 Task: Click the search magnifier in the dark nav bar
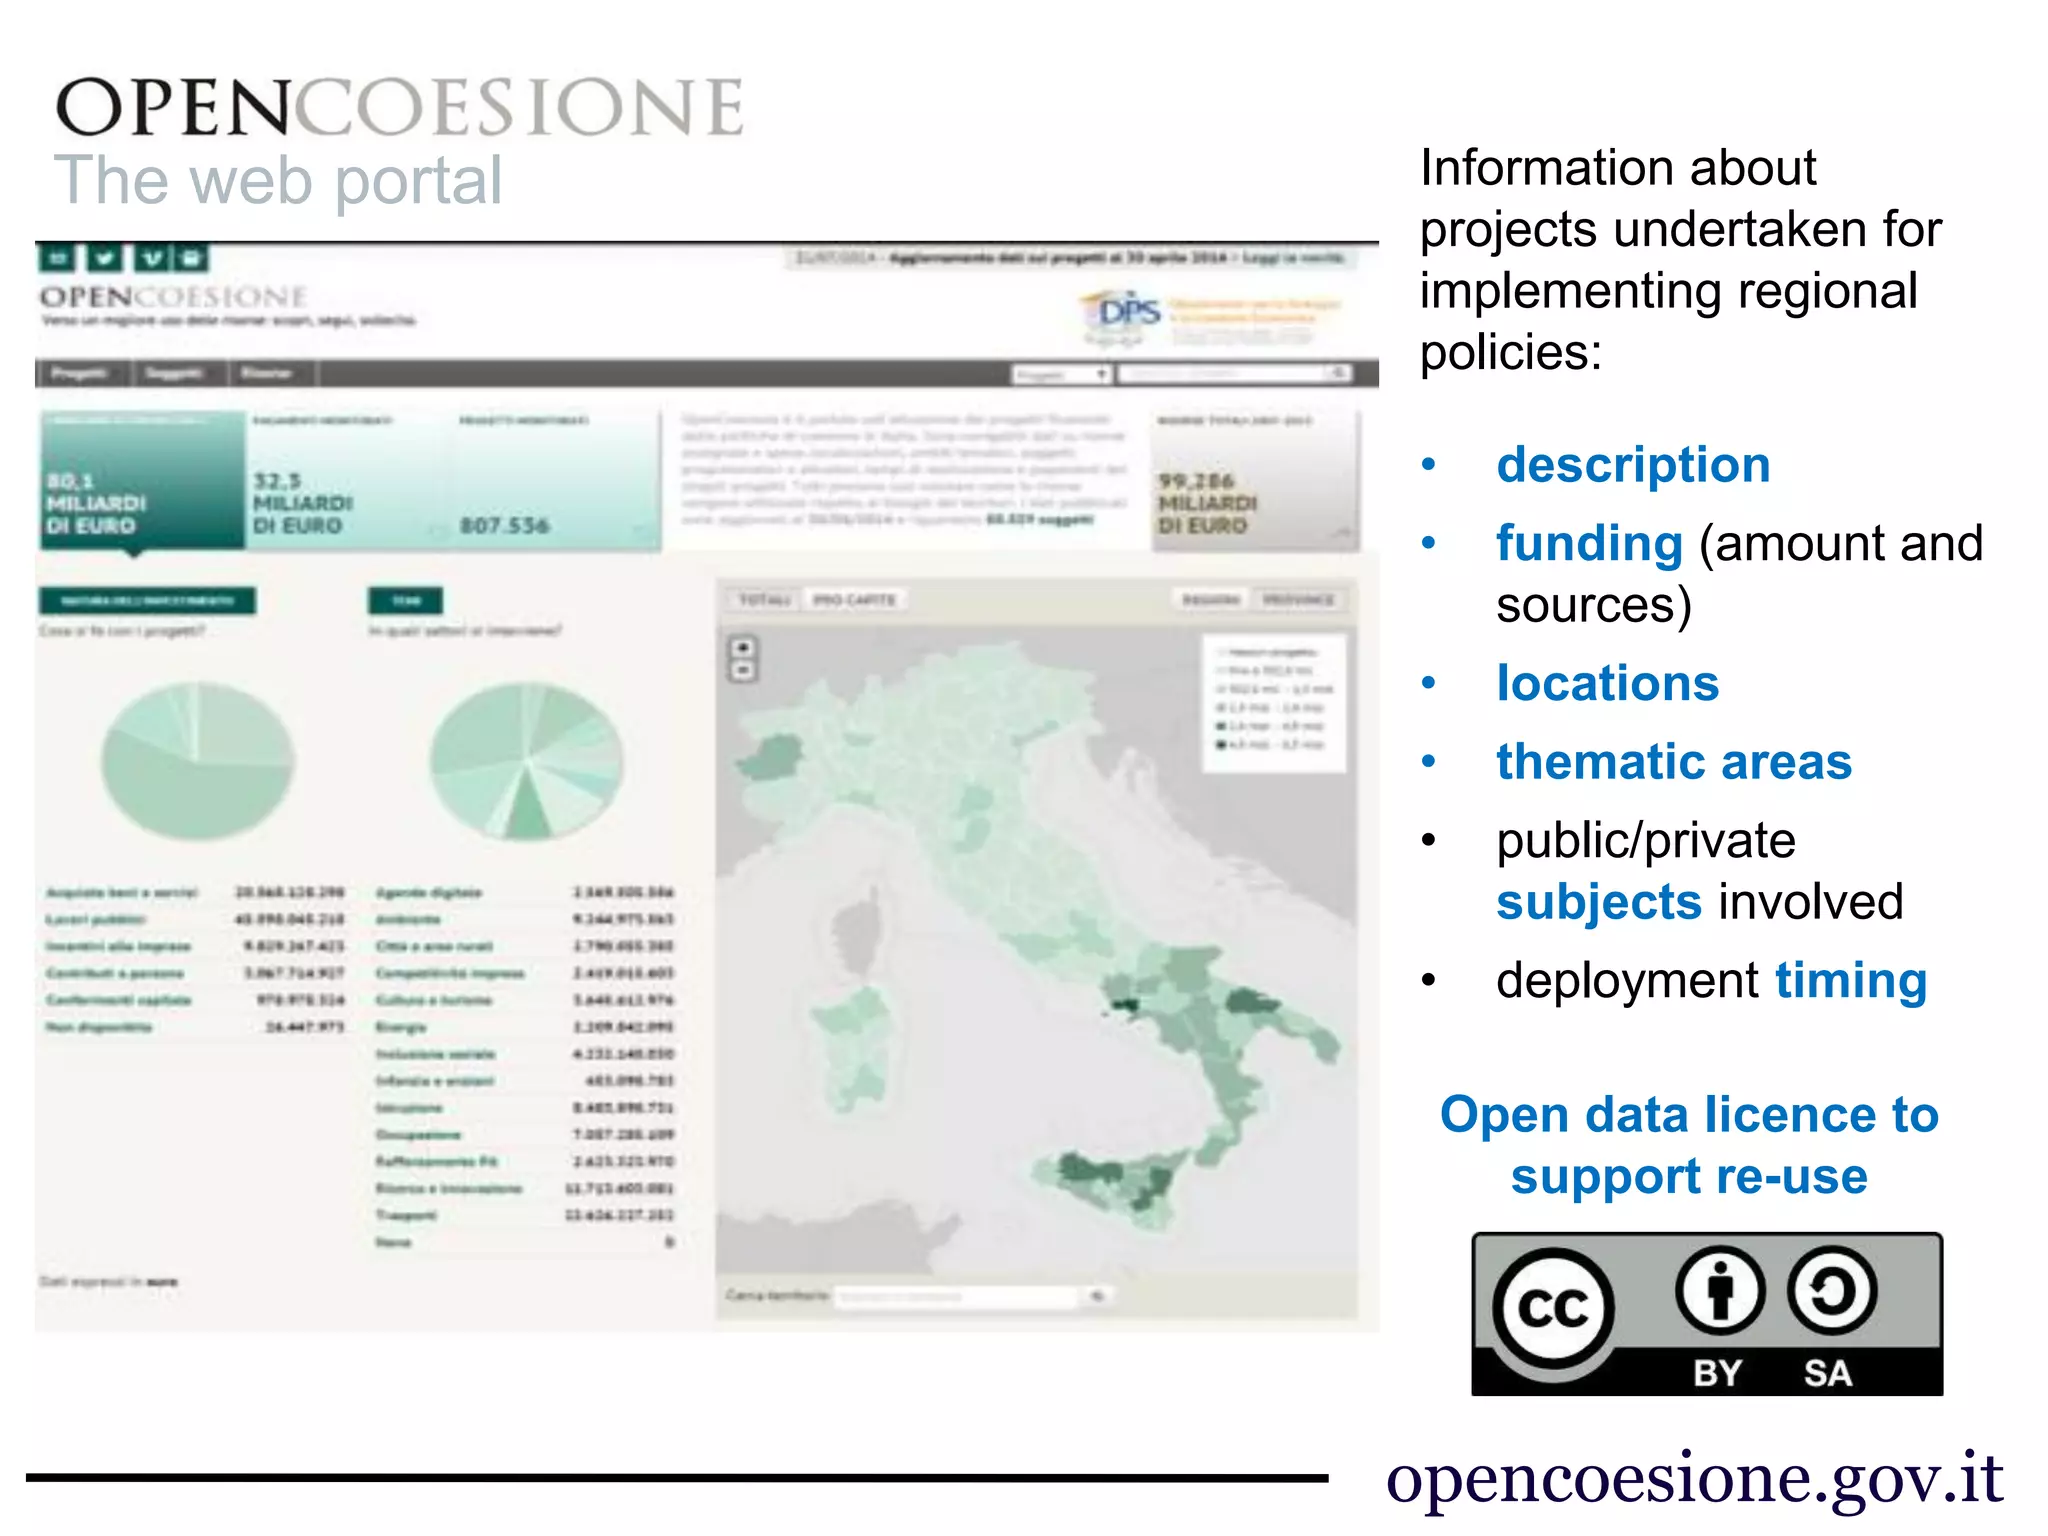pos(1338,374)
